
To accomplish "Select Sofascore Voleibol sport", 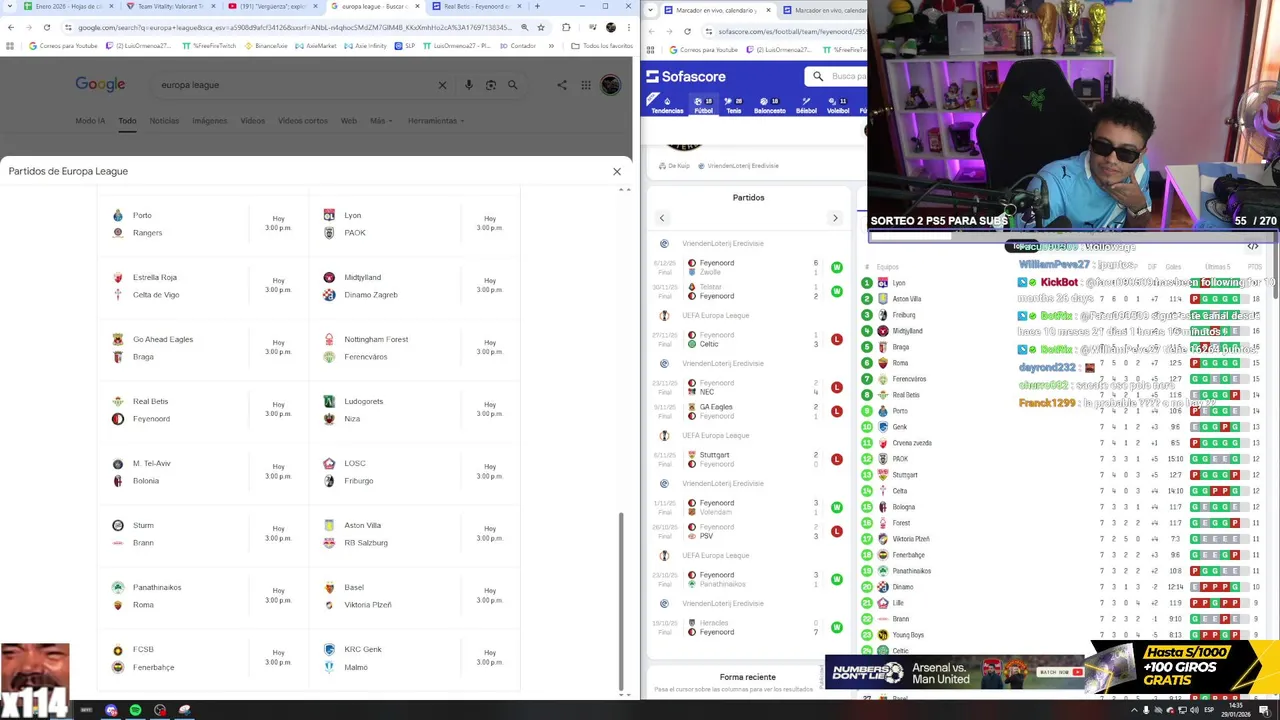I will click(838, 105).
